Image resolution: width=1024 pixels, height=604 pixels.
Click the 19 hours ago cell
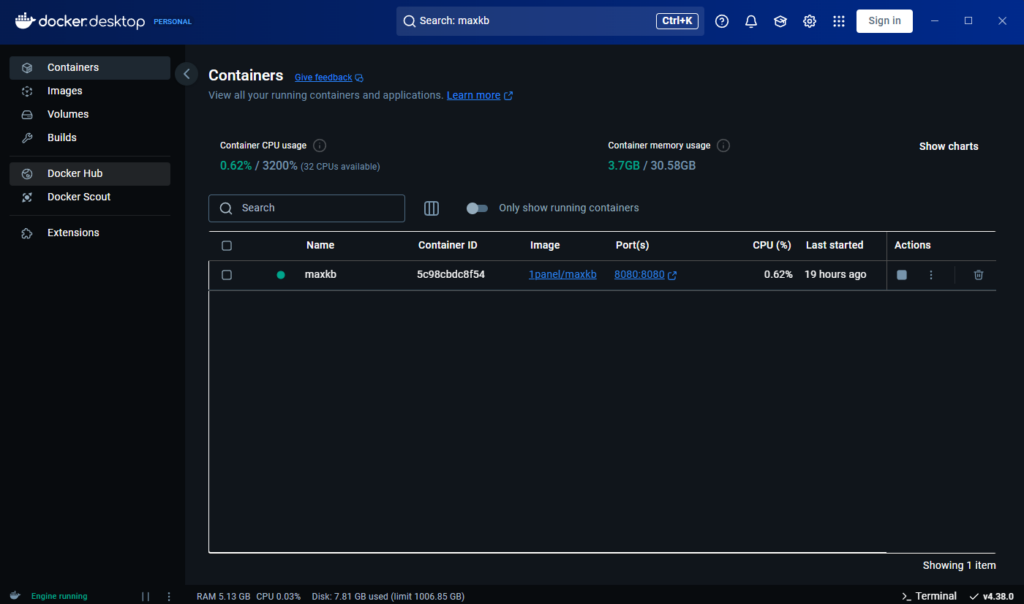coord(835,274)
